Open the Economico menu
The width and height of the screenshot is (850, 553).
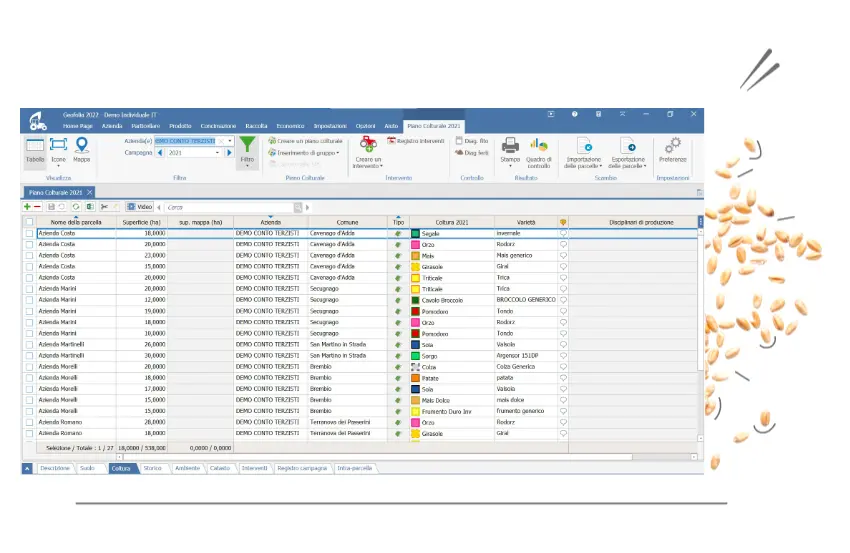tap(290, 126)
